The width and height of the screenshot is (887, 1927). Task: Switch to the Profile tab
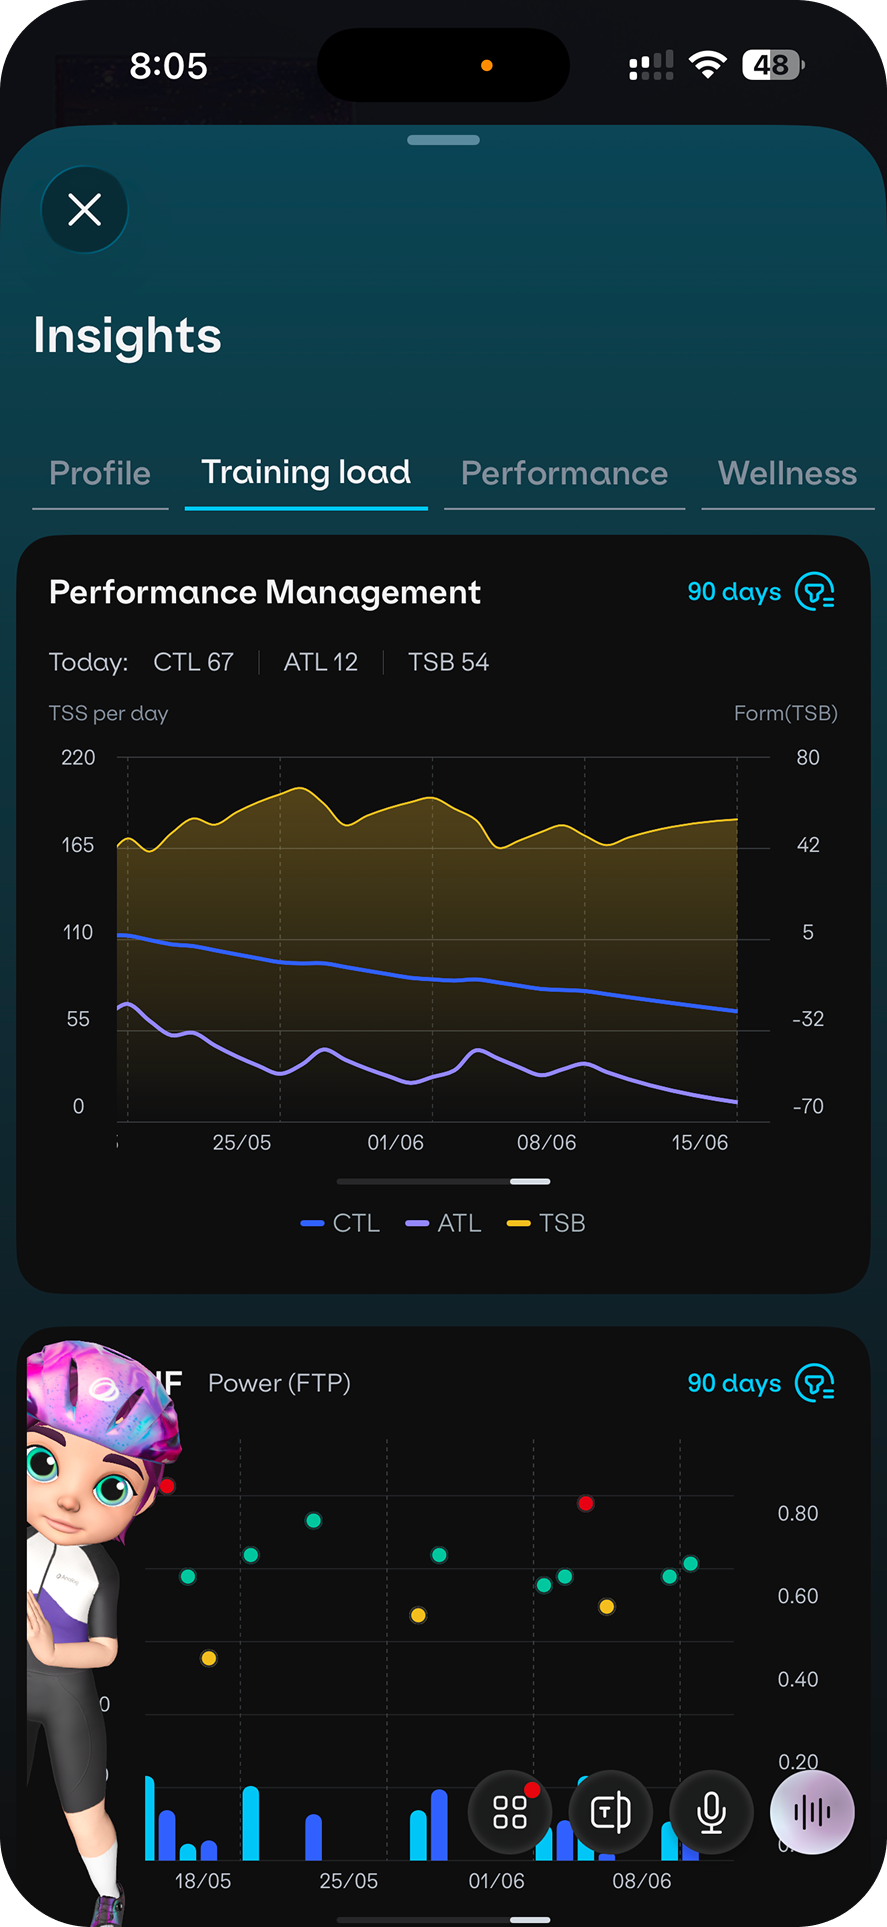(100, 473)
